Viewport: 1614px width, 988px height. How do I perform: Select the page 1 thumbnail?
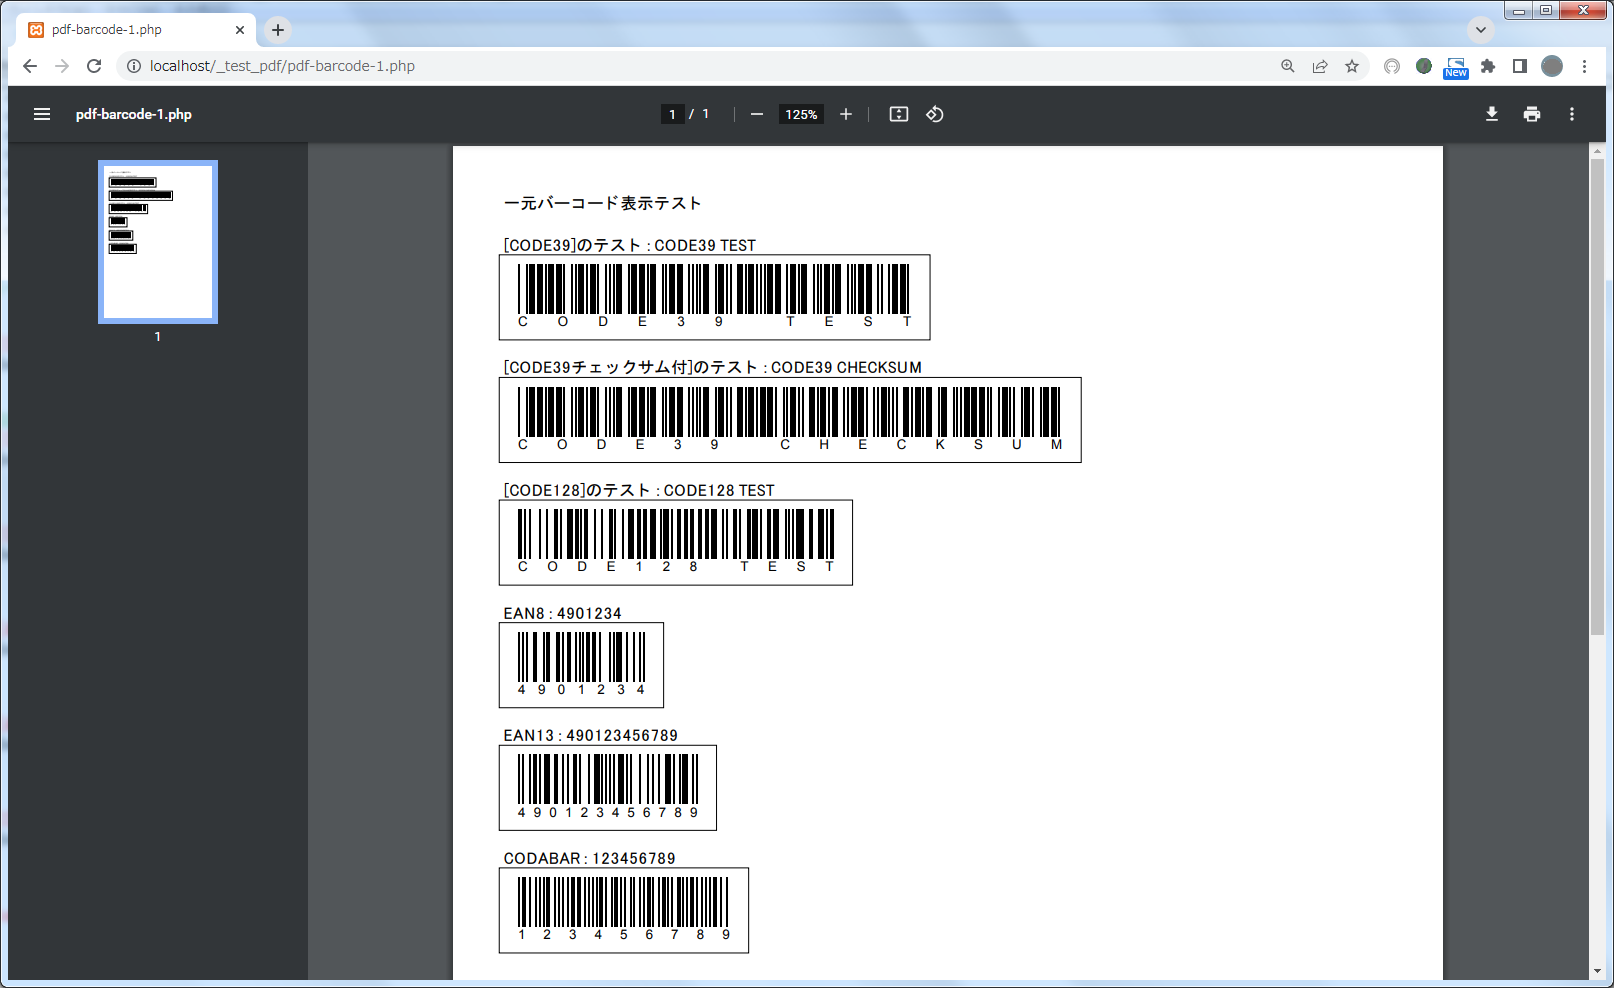click(158, 242)
